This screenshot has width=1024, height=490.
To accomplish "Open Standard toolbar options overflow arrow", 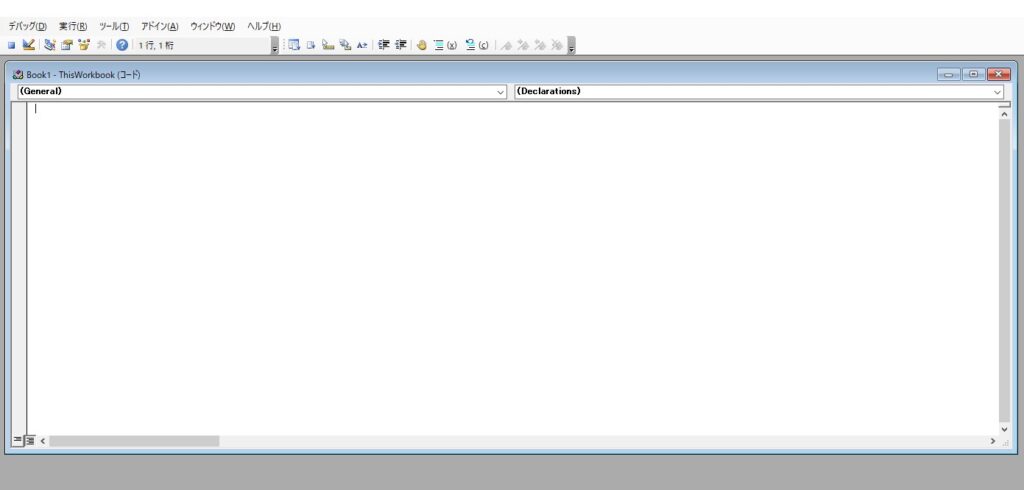I will coord(275,46).
